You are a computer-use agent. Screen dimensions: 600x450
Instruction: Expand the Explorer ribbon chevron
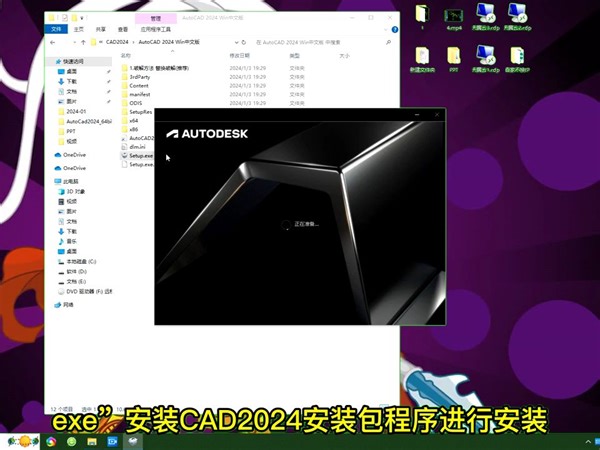pyautogui.click(x=385, y=29)
